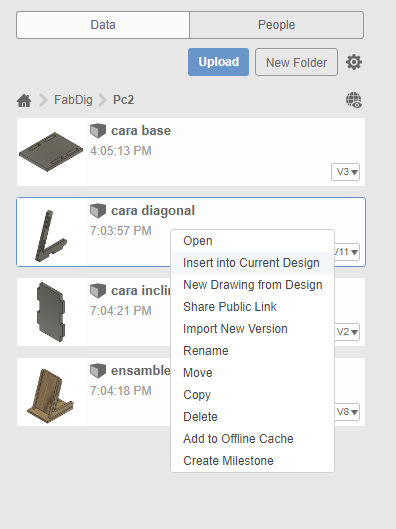Click Pc2 folder in the breadcrumb
This screenshot has width=396, height=529.
(x=123, y=100)
